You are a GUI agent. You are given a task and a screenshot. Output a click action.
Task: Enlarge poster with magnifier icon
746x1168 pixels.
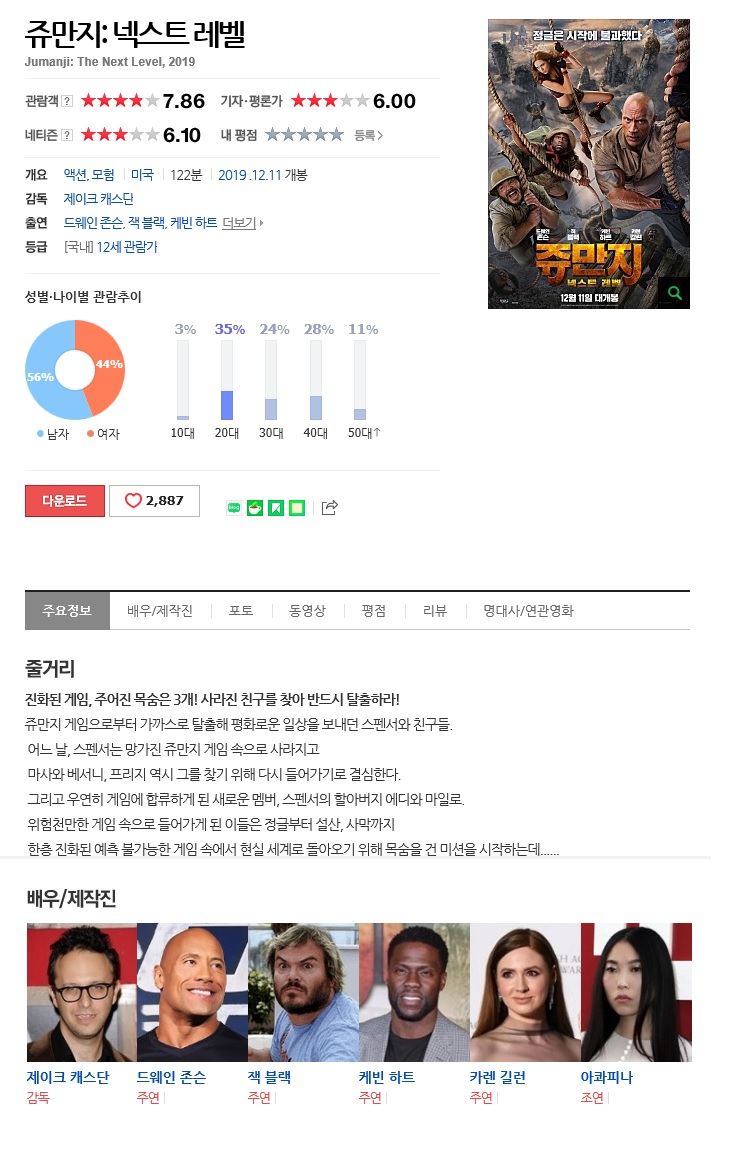tap(674, 293)
